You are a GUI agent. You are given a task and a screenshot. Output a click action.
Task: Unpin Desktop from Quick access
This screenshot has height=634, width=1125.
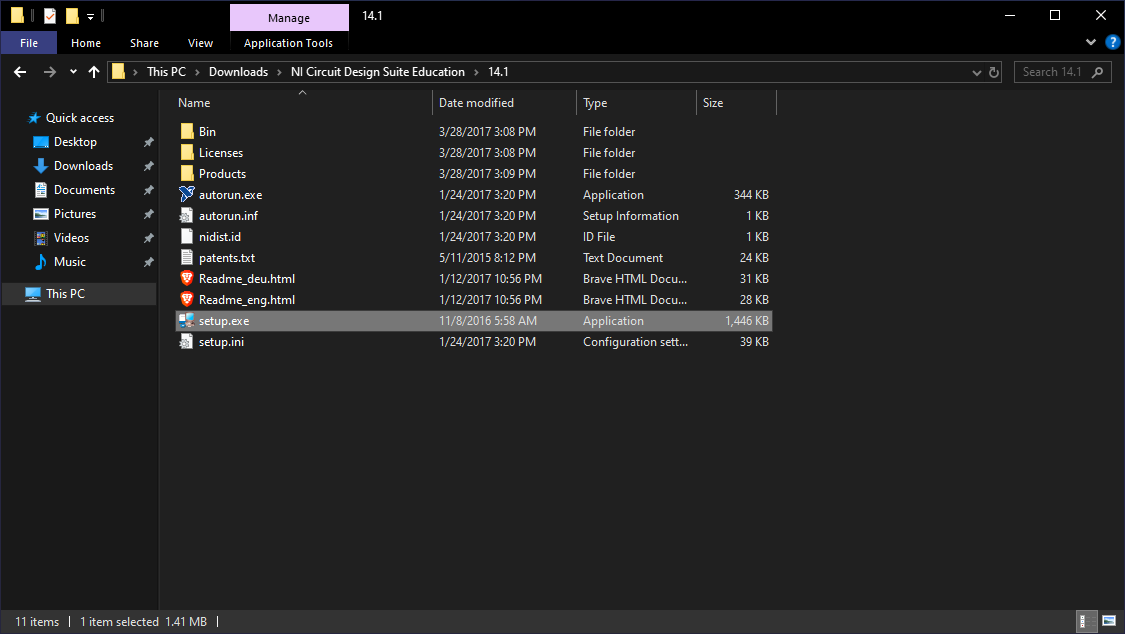pyautogui.click(x=149, y=142)
